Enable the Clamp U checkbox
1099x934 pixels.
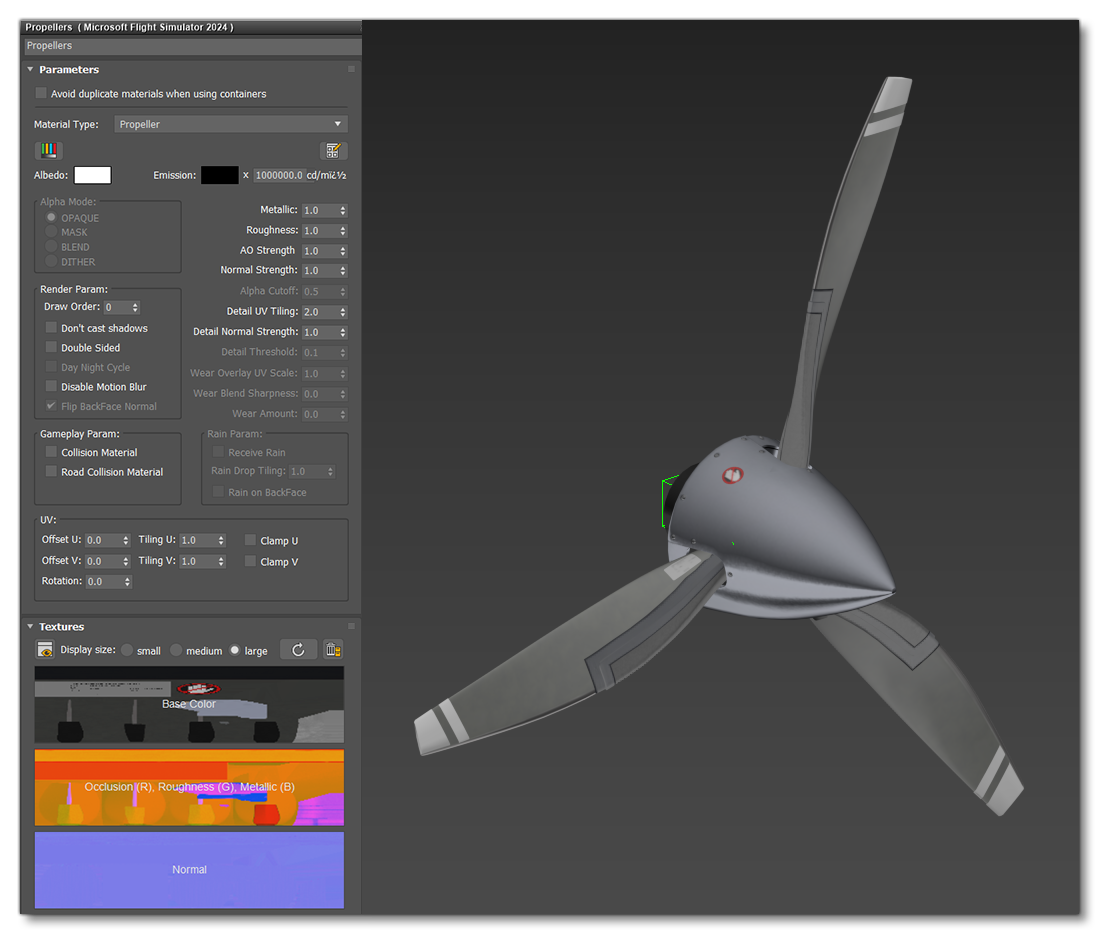pos(250,539)
